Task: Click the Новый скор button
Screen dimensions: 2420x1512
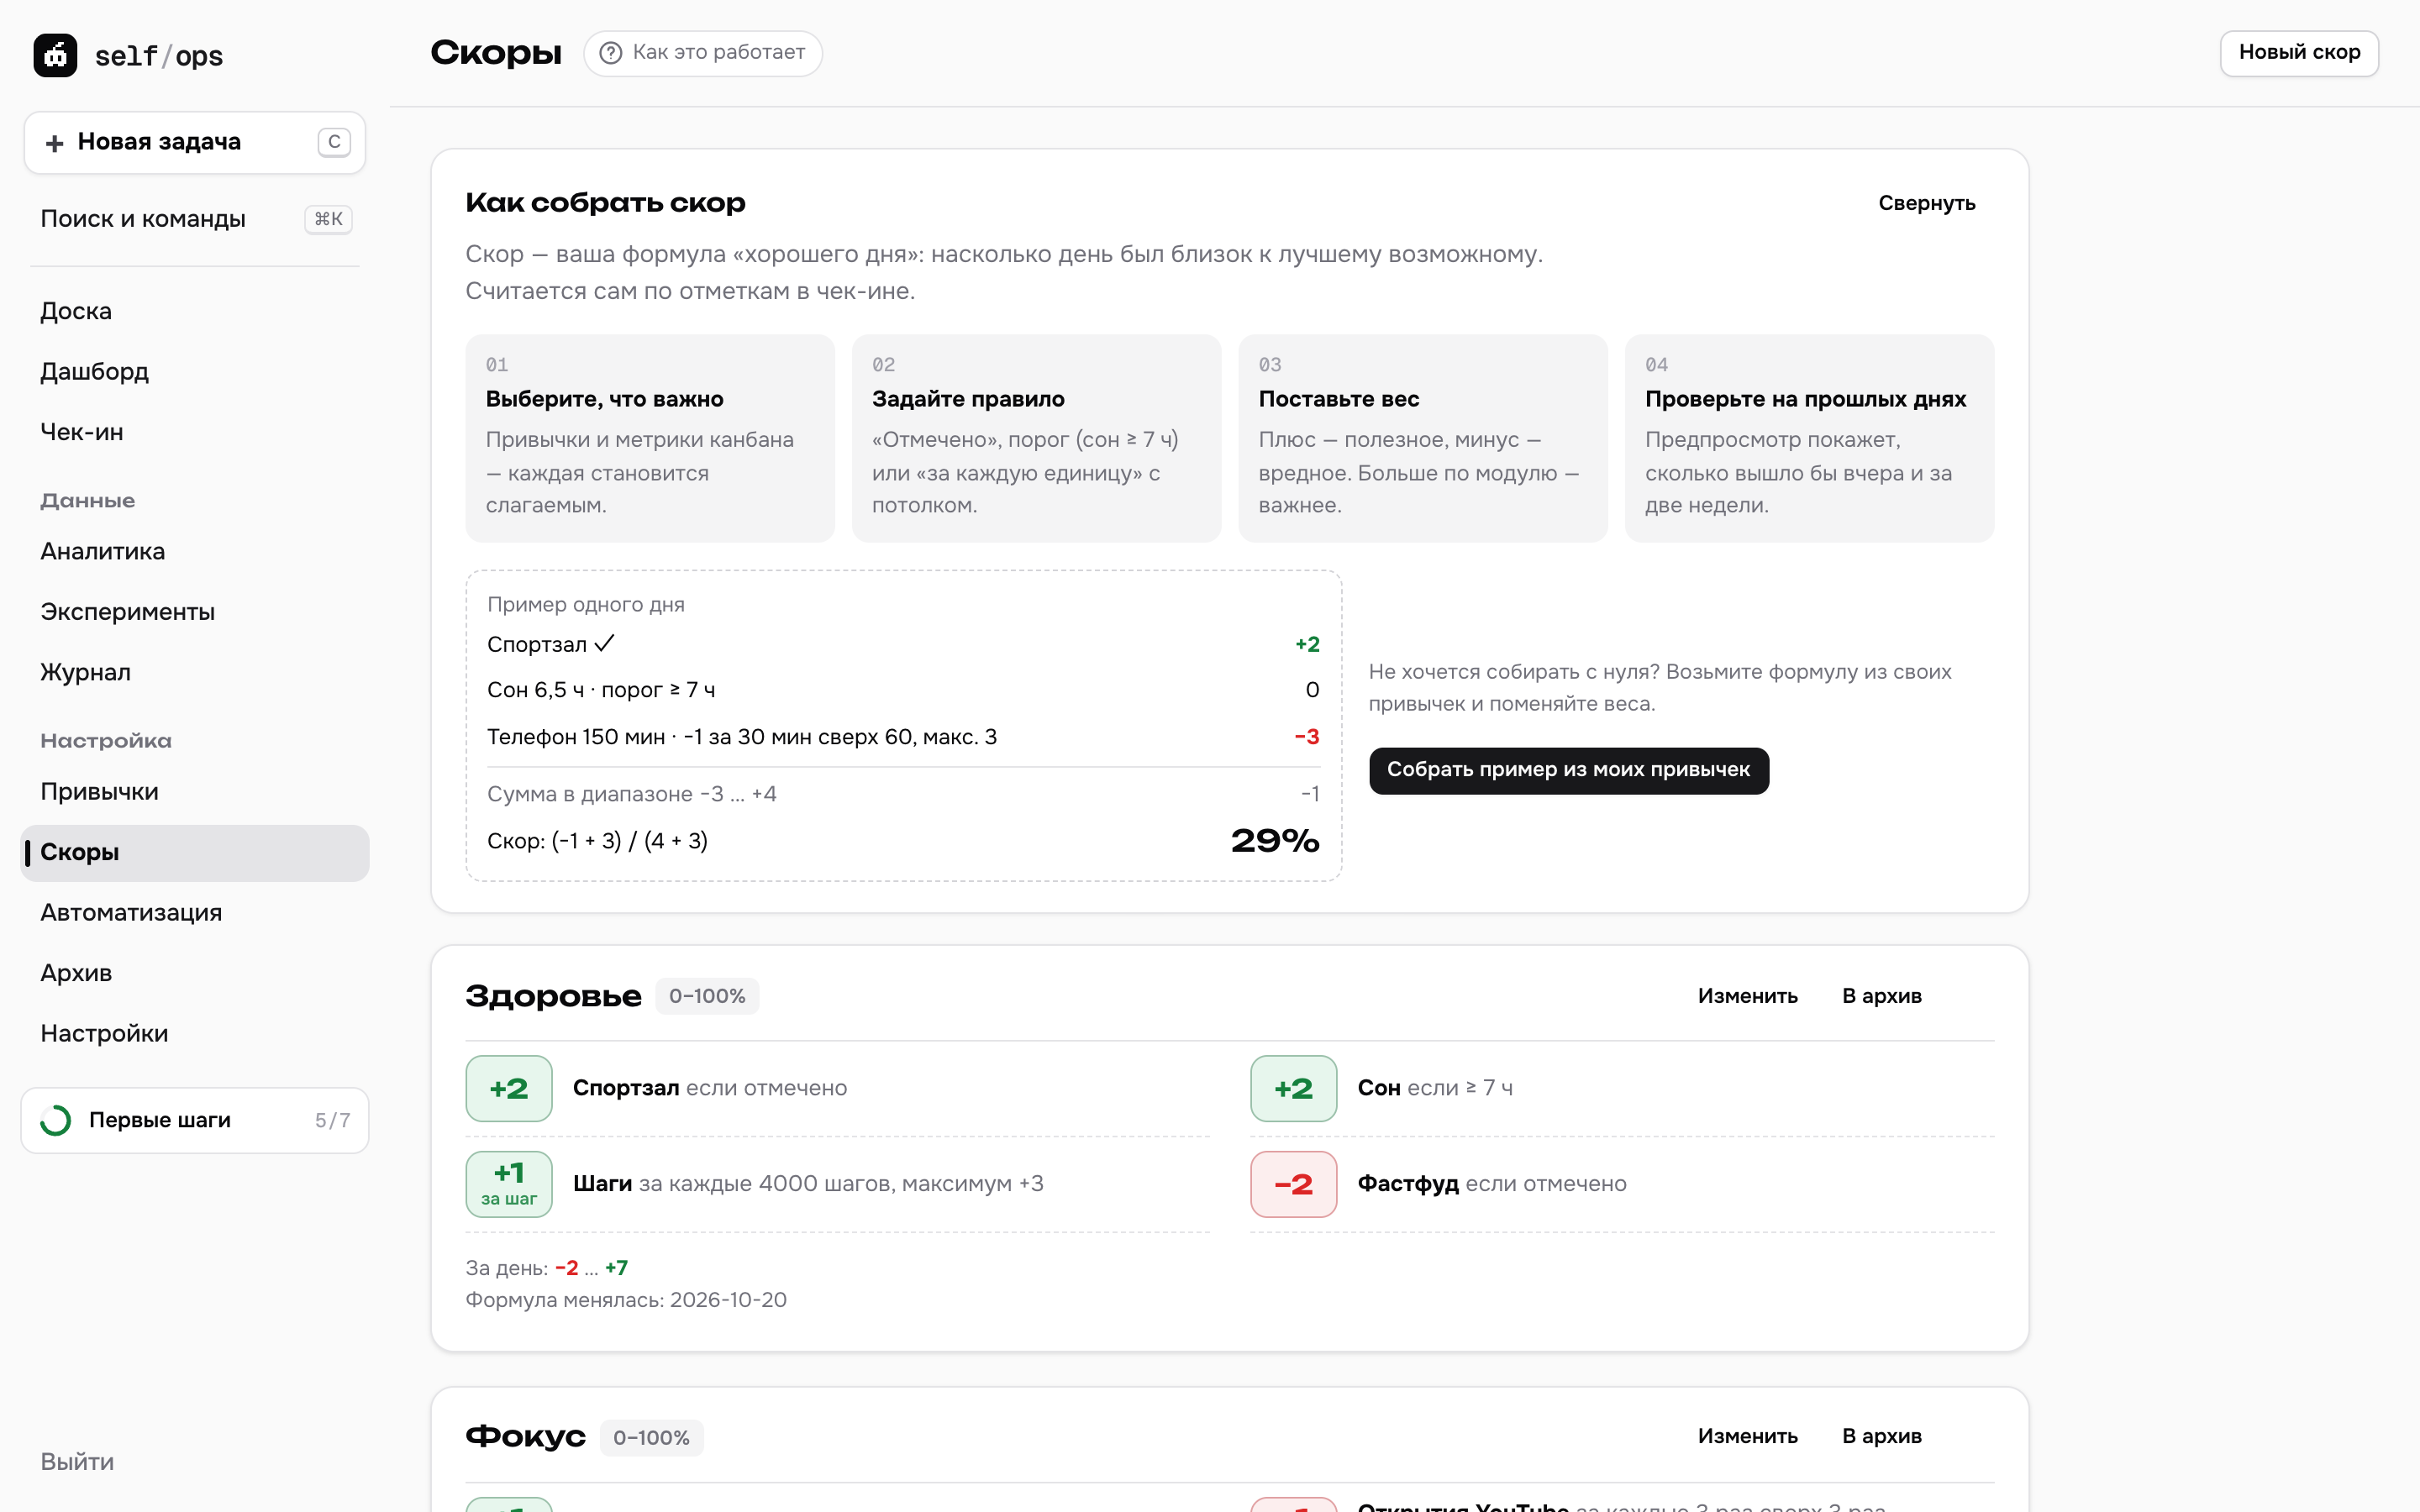Action: (2299, 53)
